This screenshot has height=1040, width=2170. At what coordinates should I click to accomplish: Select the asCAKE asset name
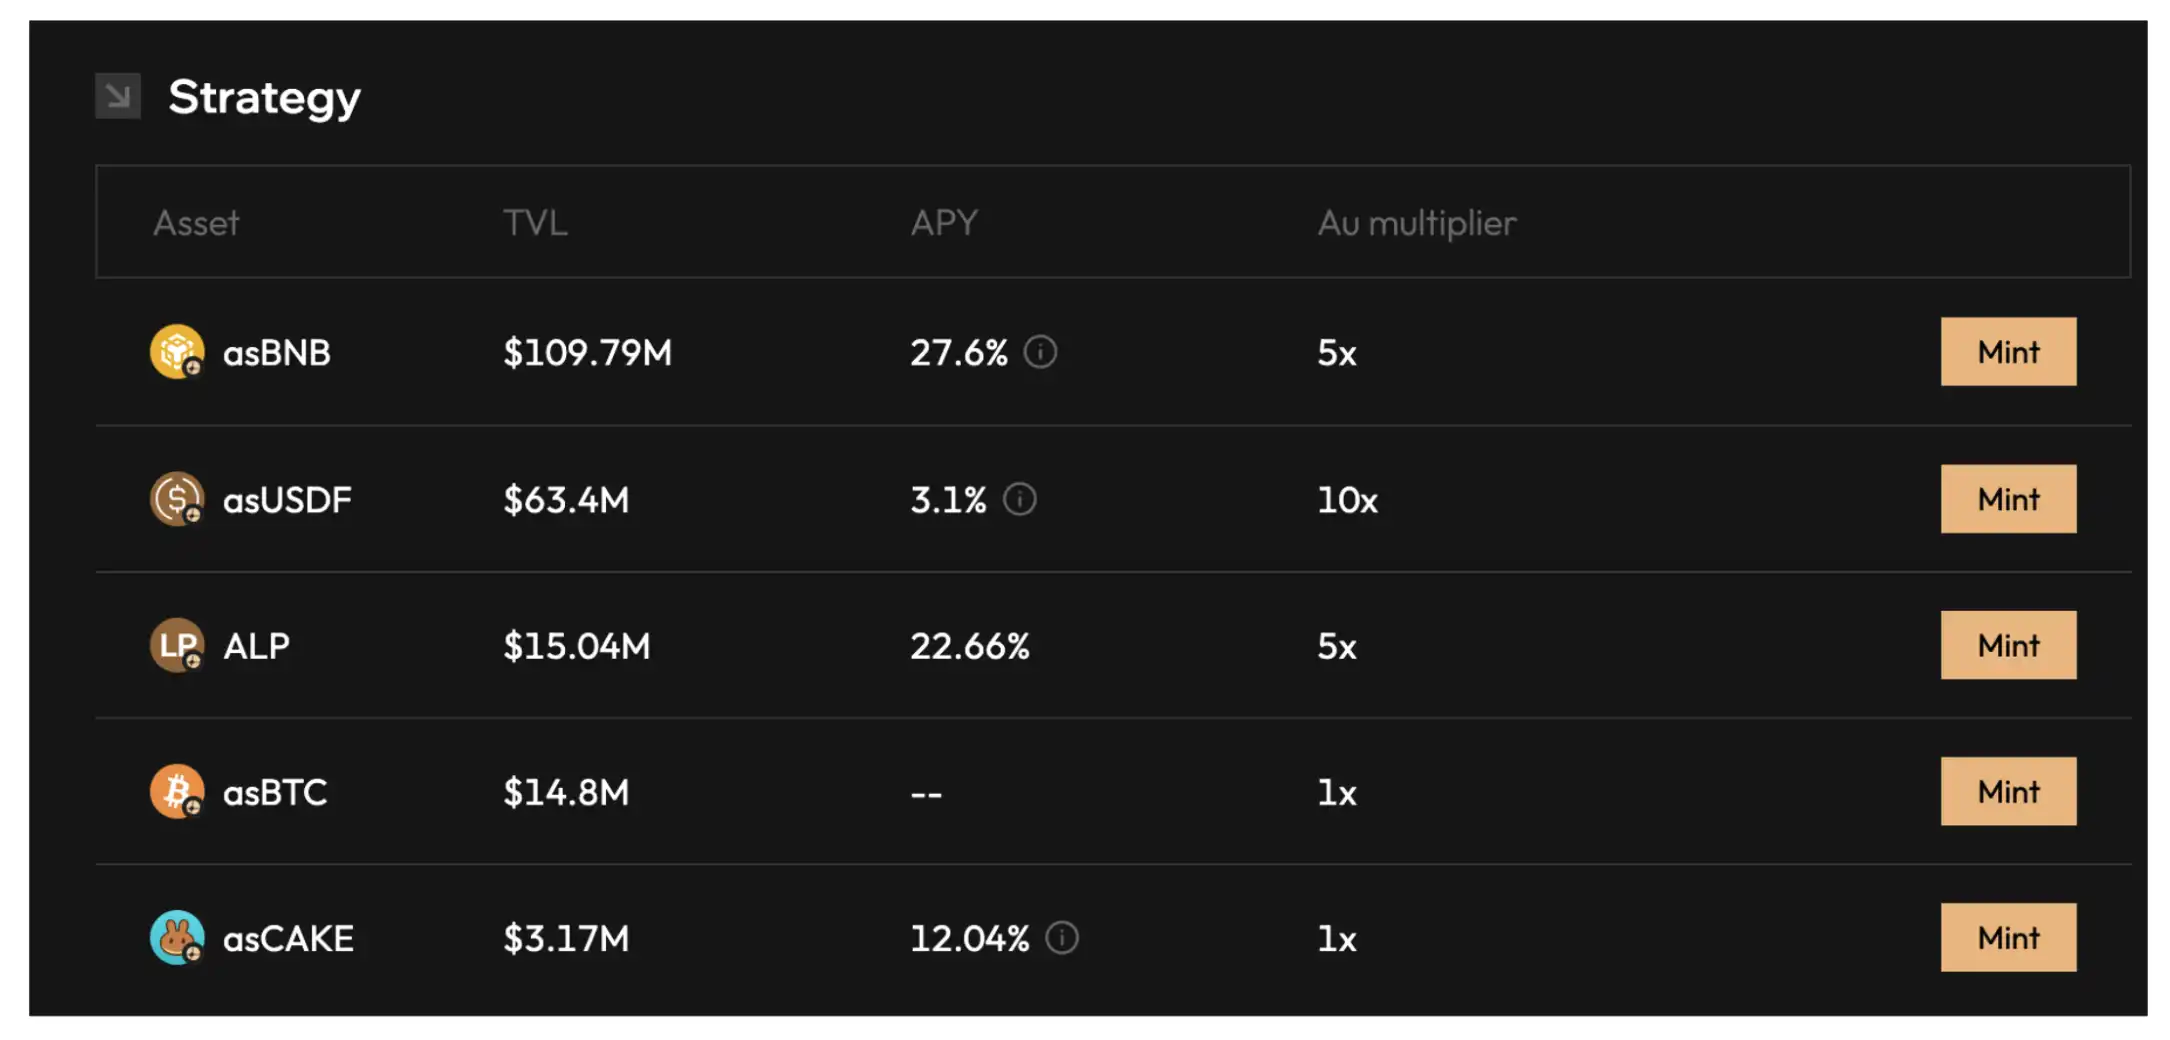click(288, 938)
